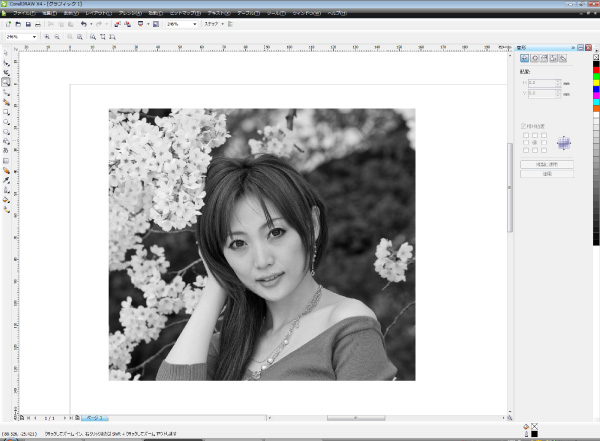Click the Apply button in the docker
This screenshot has height=441, width=600.
point(547,174)
